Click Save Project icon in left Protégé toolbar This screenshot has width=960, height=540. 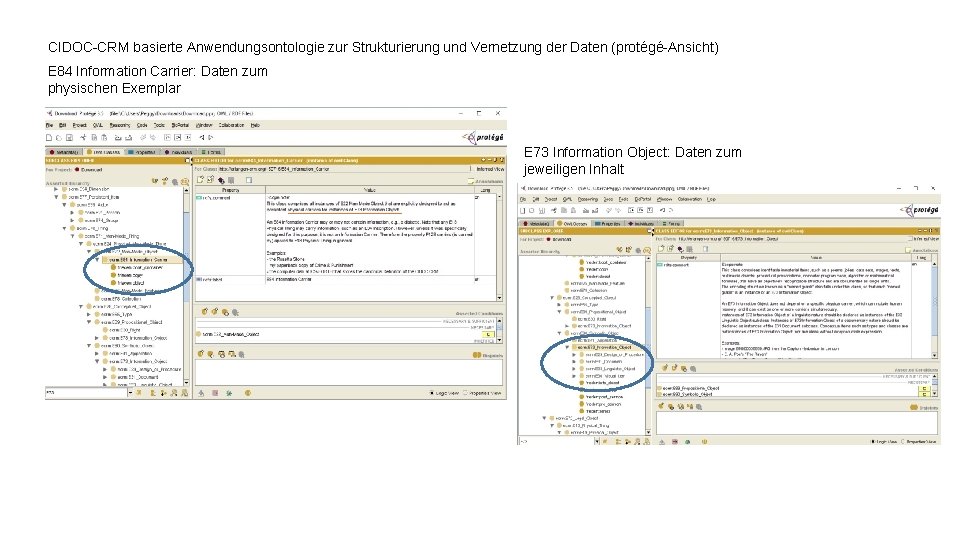[69, 138]
